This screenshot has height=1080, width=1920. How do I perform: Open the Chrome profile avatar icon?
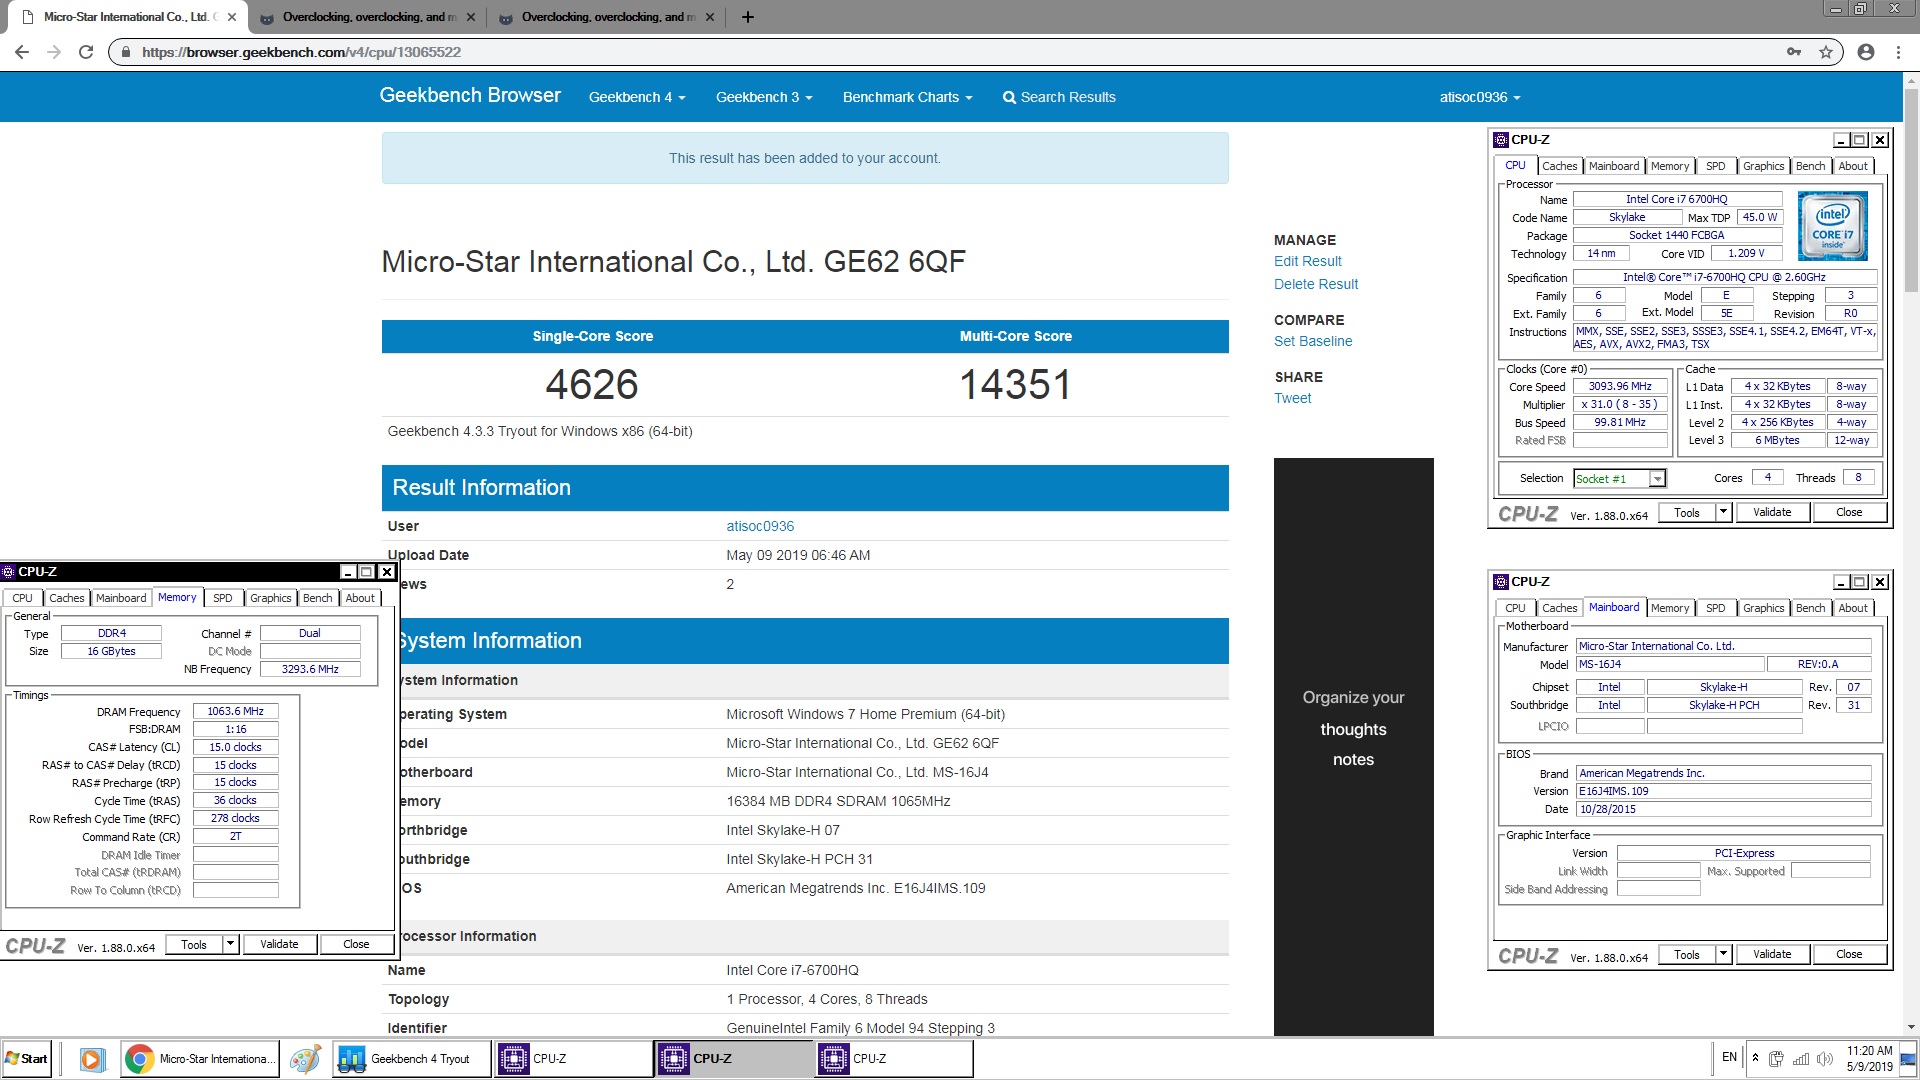[x=1865, y=52]
